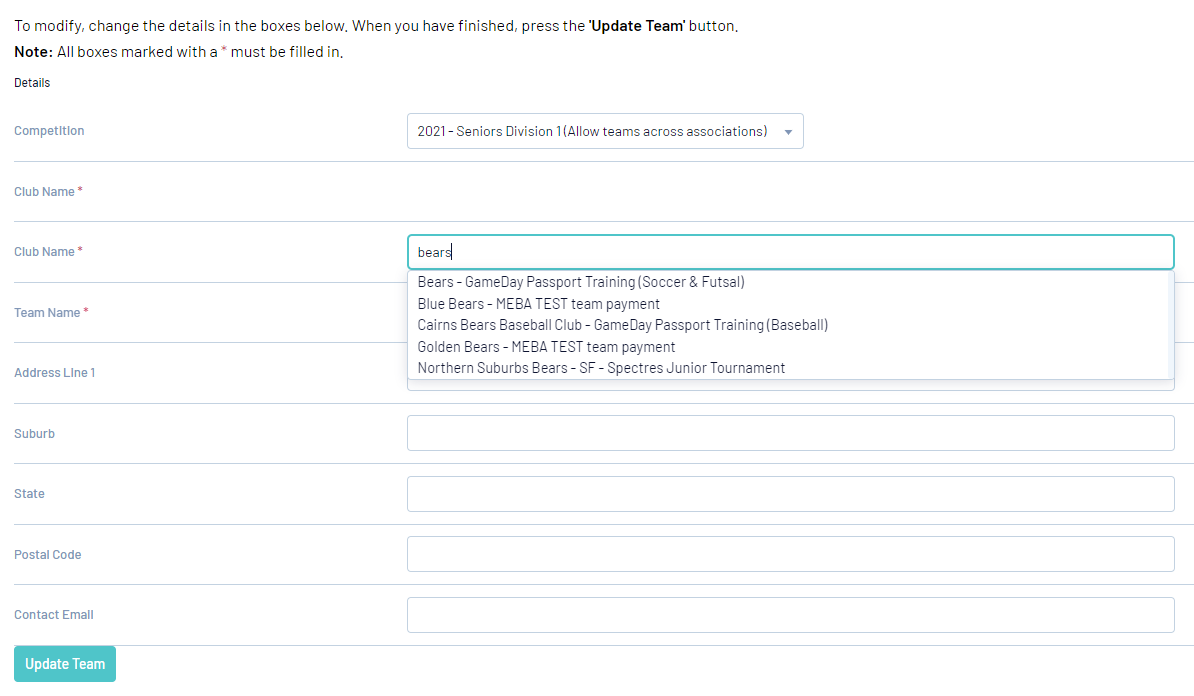This screenshot has height=696, width=1194.
Task: Choose Northern Suburbs Bears autocomplete option
Action: (601, 368)
